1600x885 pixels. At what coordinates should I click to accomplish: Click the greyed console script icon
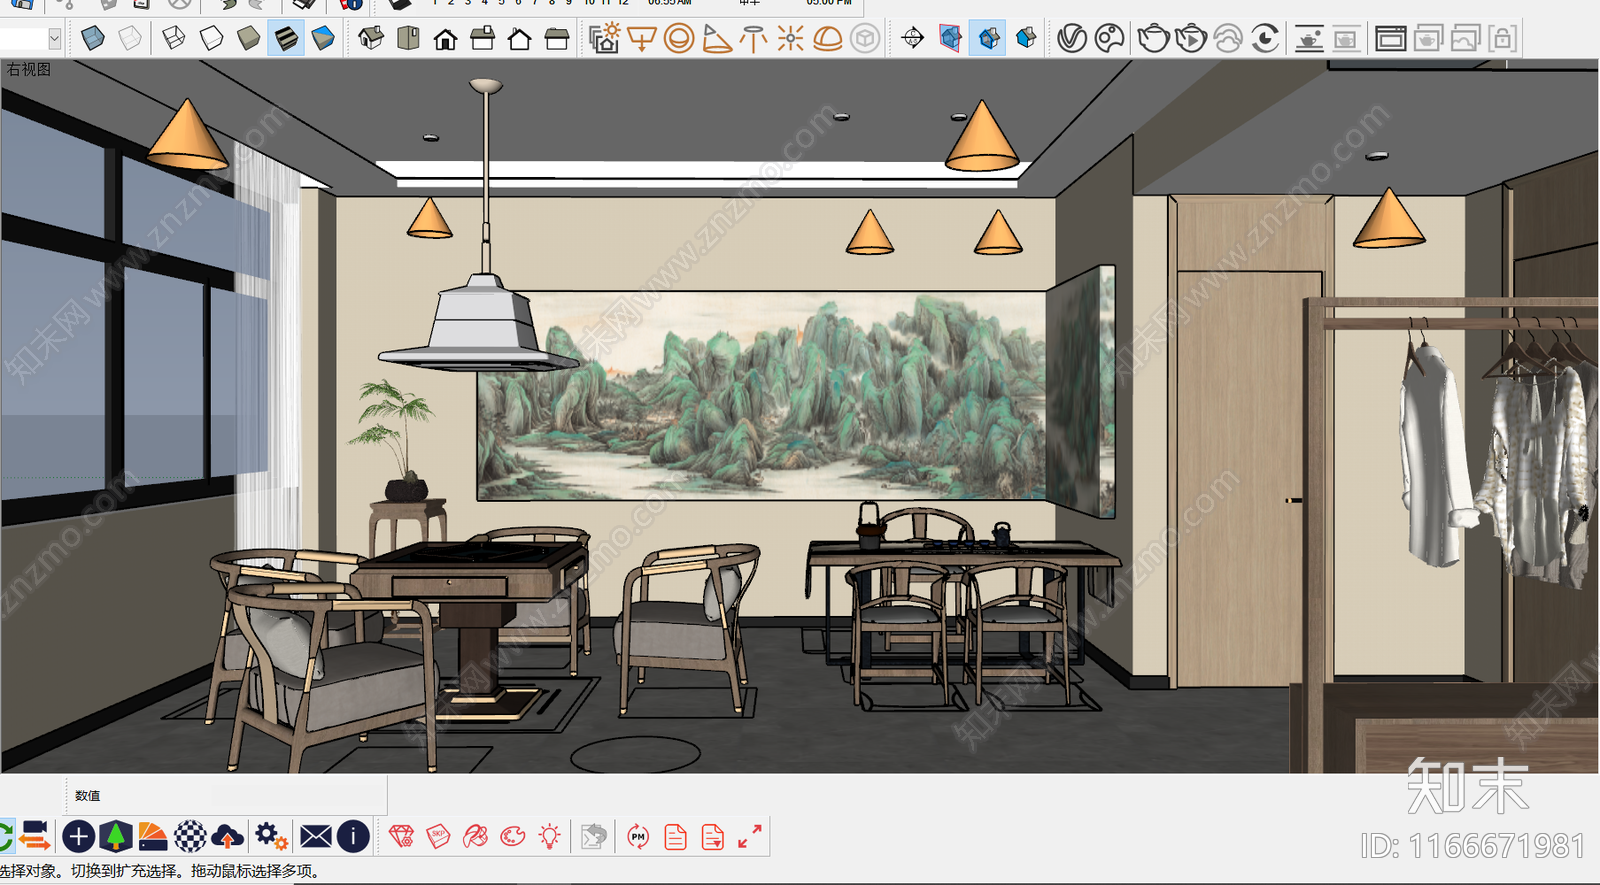pyautogui.click(x=594, y=836)
